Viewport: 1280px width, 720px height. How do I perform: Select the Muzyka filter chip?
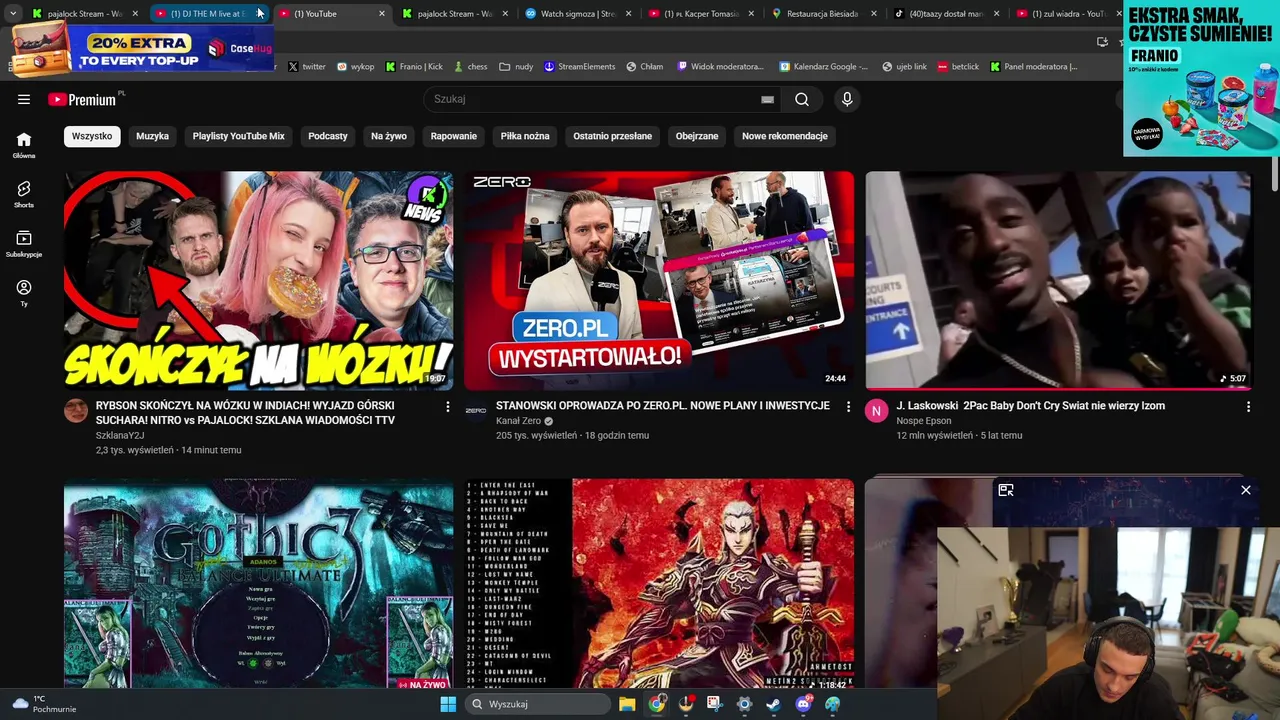tap(152, 136)
